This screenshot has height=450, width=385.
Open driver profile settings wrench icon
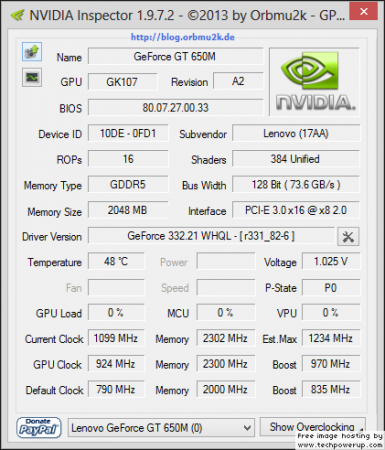(348, 237)
